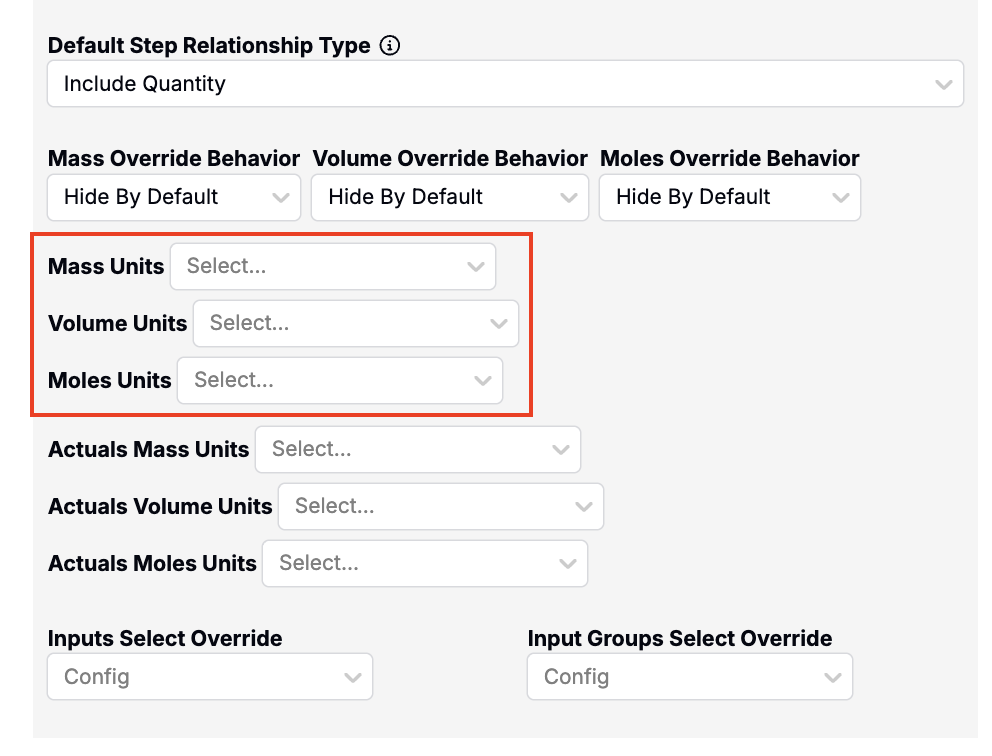Open the Mass Override Behavior dropdown

[173, 197]
